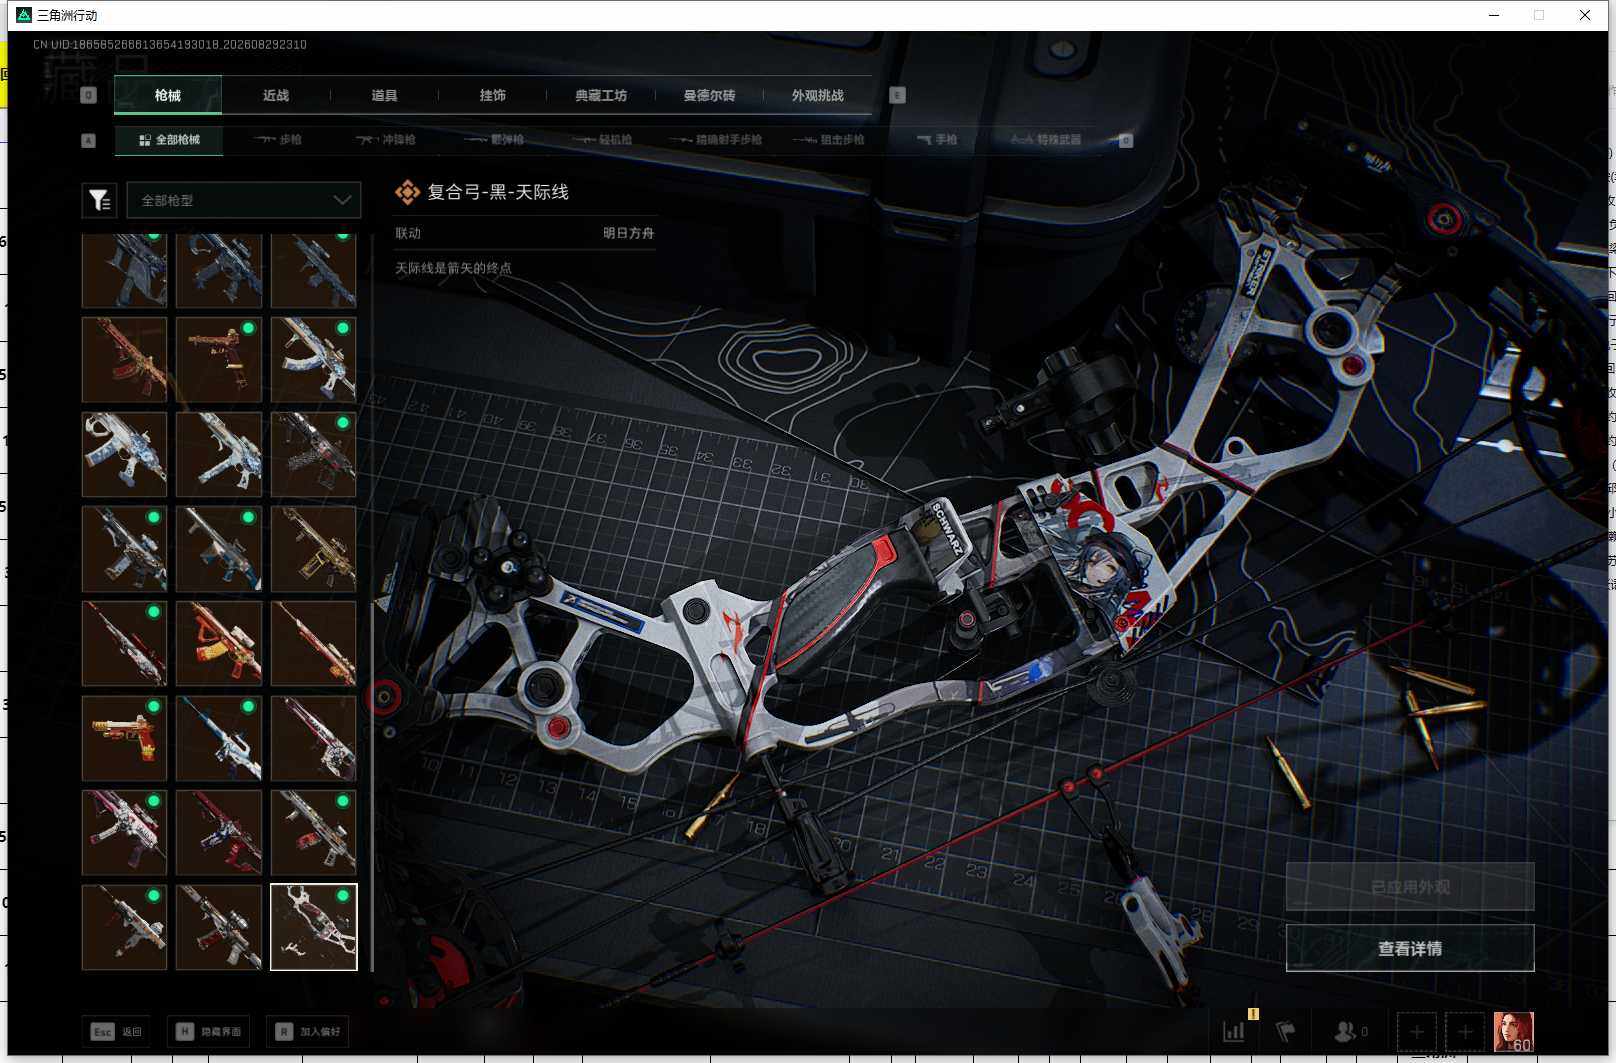Expand the 全部枪型 weapon type dropdown

[x=243, y=201]
